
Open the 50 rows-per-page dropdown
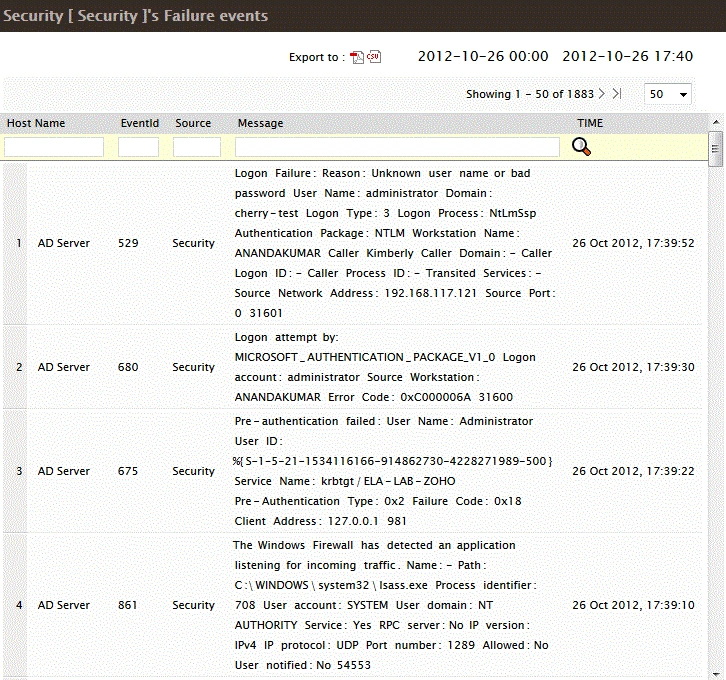668,94
